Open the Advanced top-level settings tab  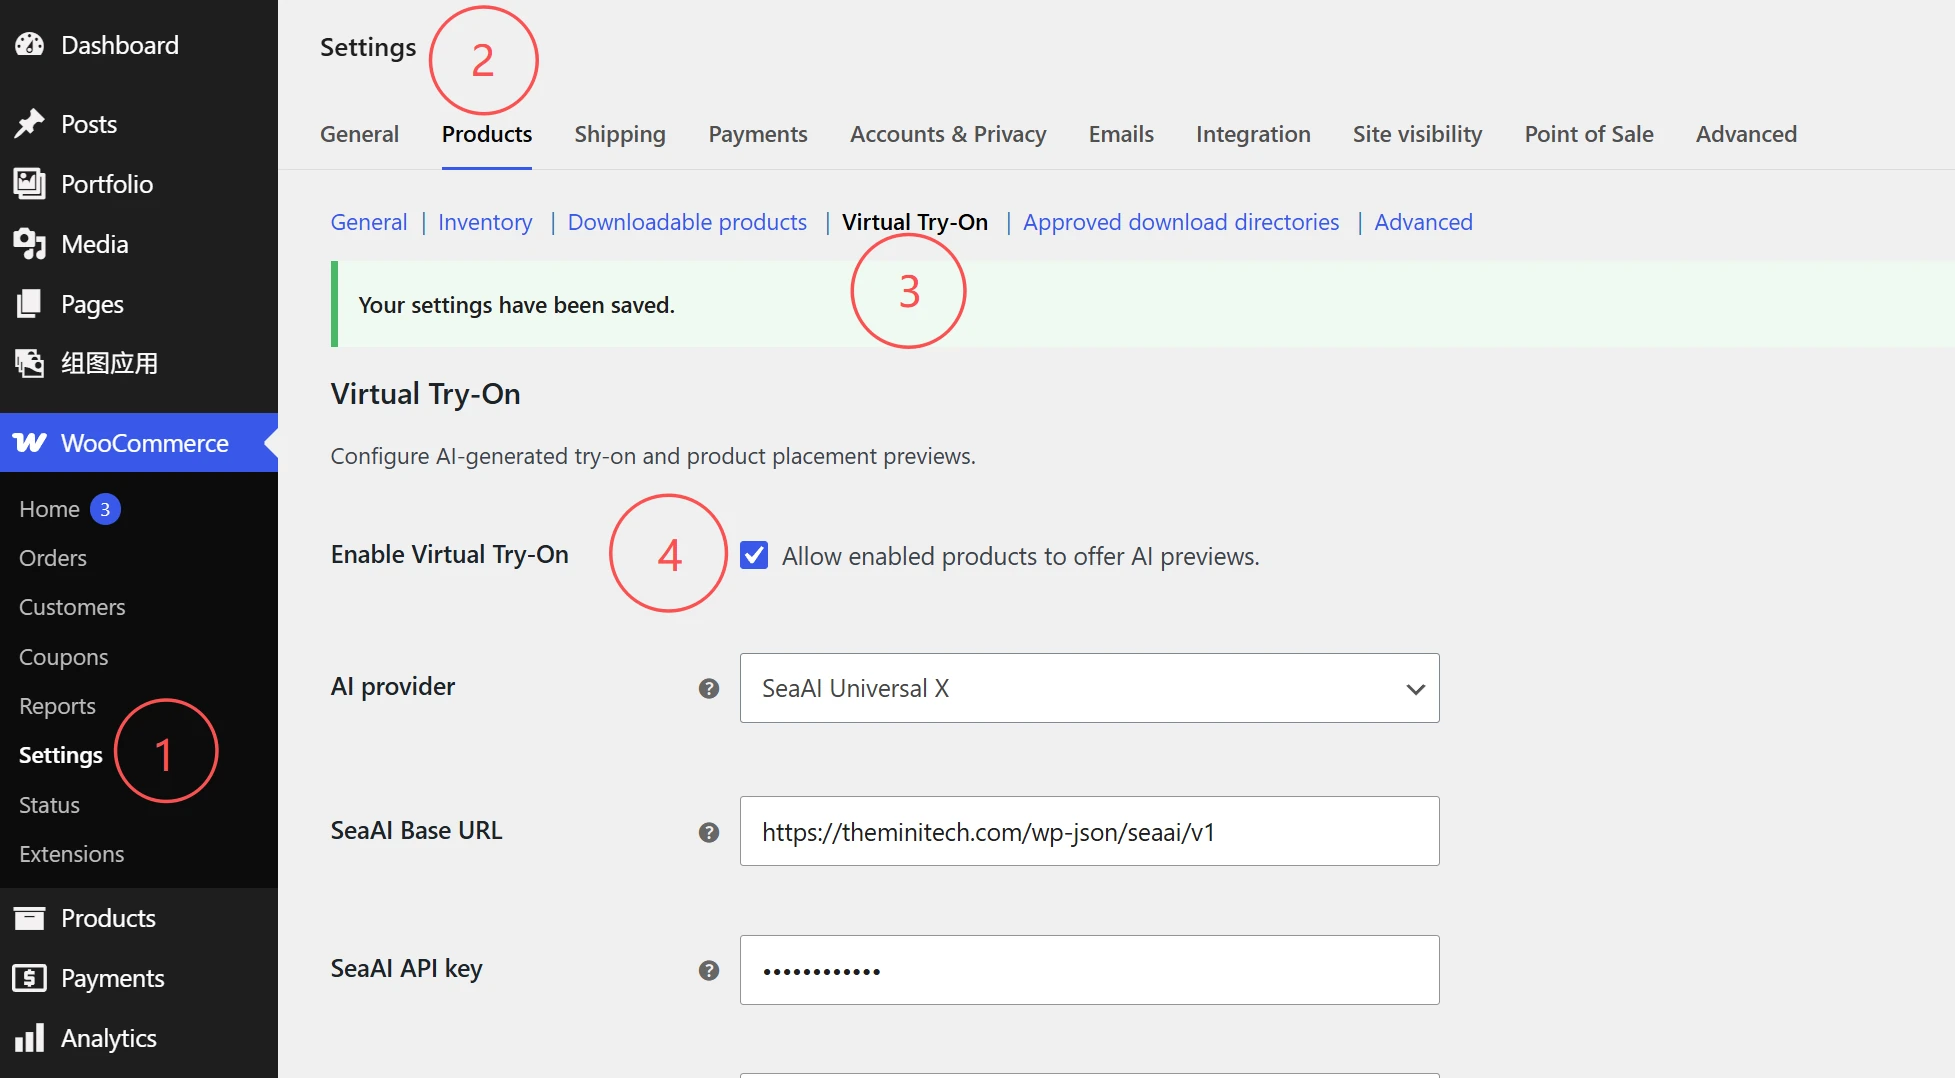tap(1746, 134)
